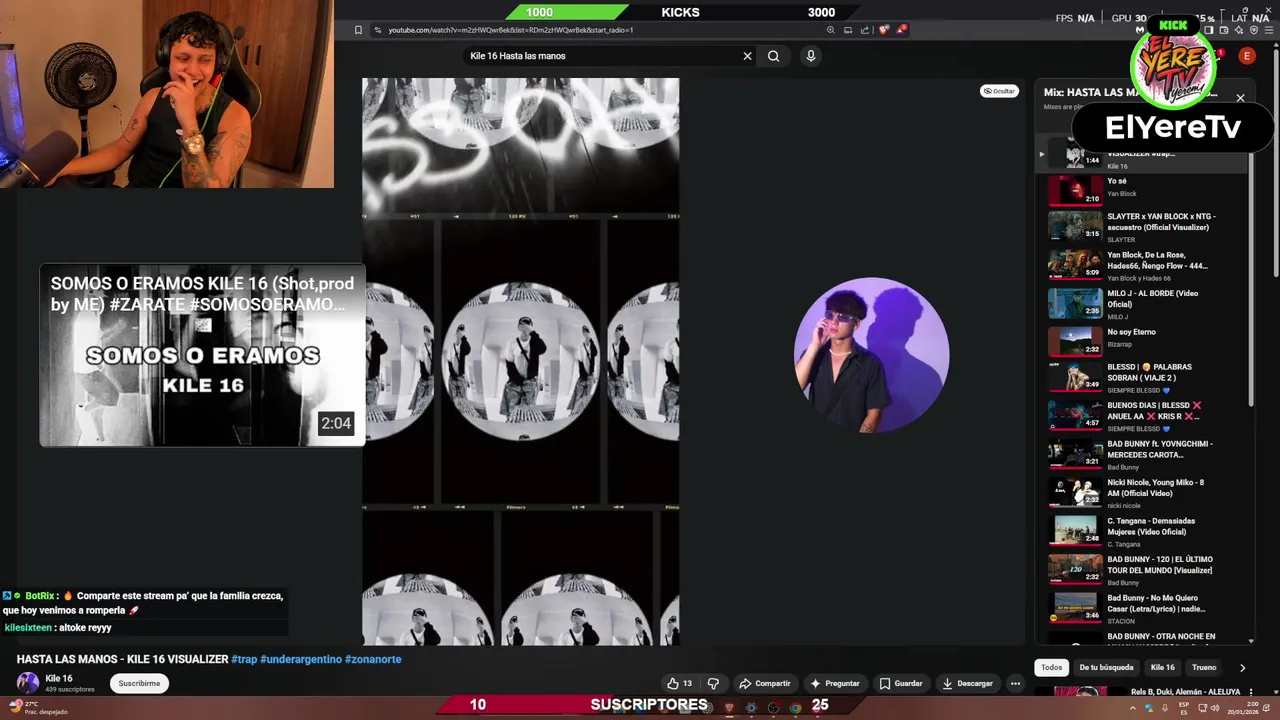Open SOMOS O ERAMOS KILE 16 video card
1280x720 pixels.
coord(202,355)
